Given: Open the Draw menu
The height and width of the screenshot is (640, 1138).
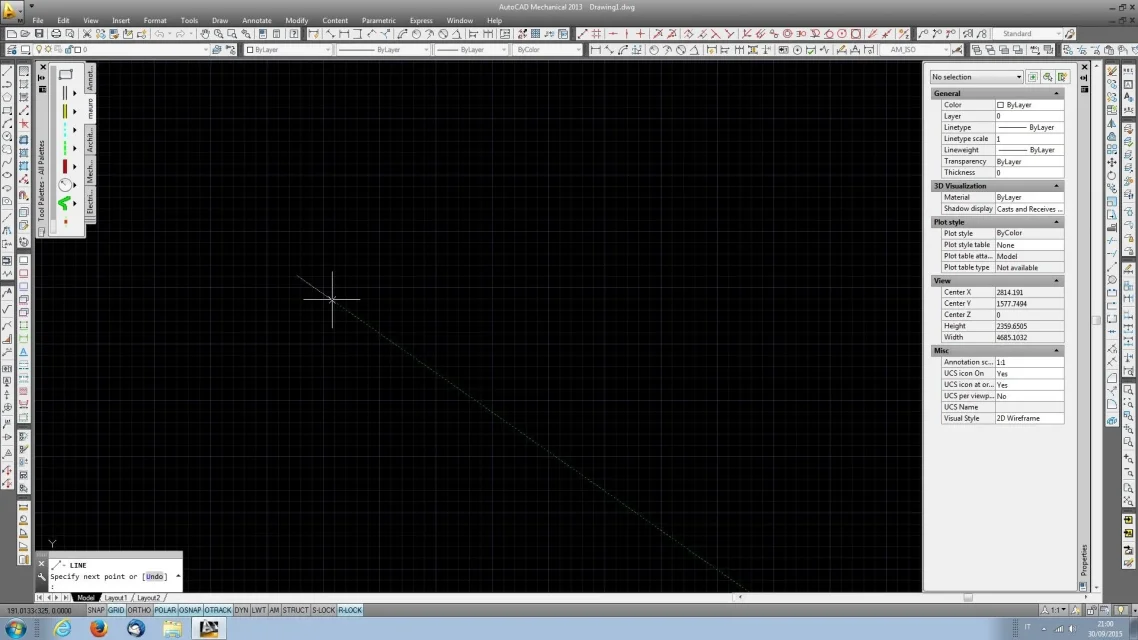Looking at the screenshot, I should pos(220,20).
